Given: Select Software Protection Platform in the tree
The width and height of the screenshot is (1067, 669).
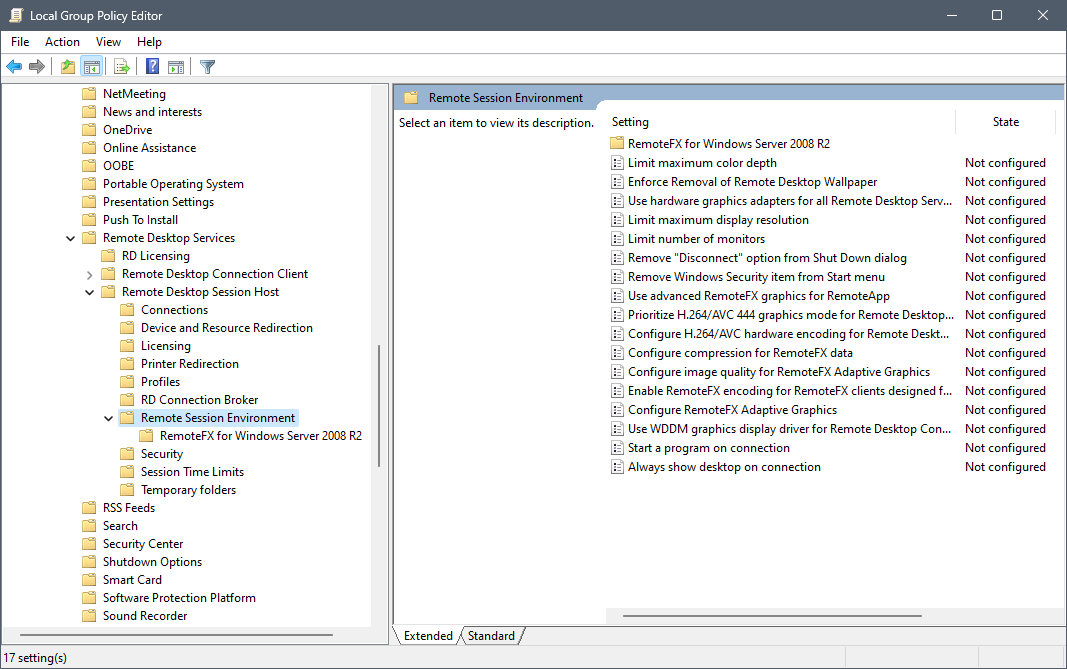Looking at the screenshot, I should [x=179, y=598].
